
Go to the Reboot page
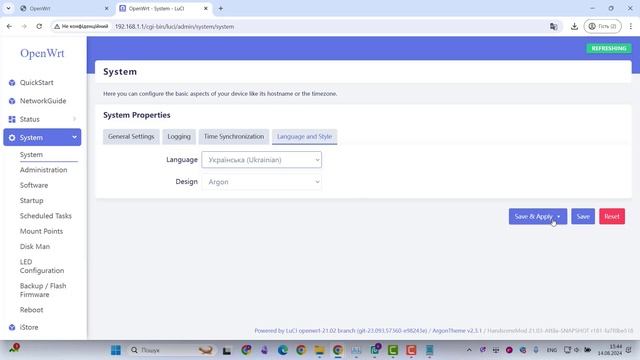tap(31, 310)
